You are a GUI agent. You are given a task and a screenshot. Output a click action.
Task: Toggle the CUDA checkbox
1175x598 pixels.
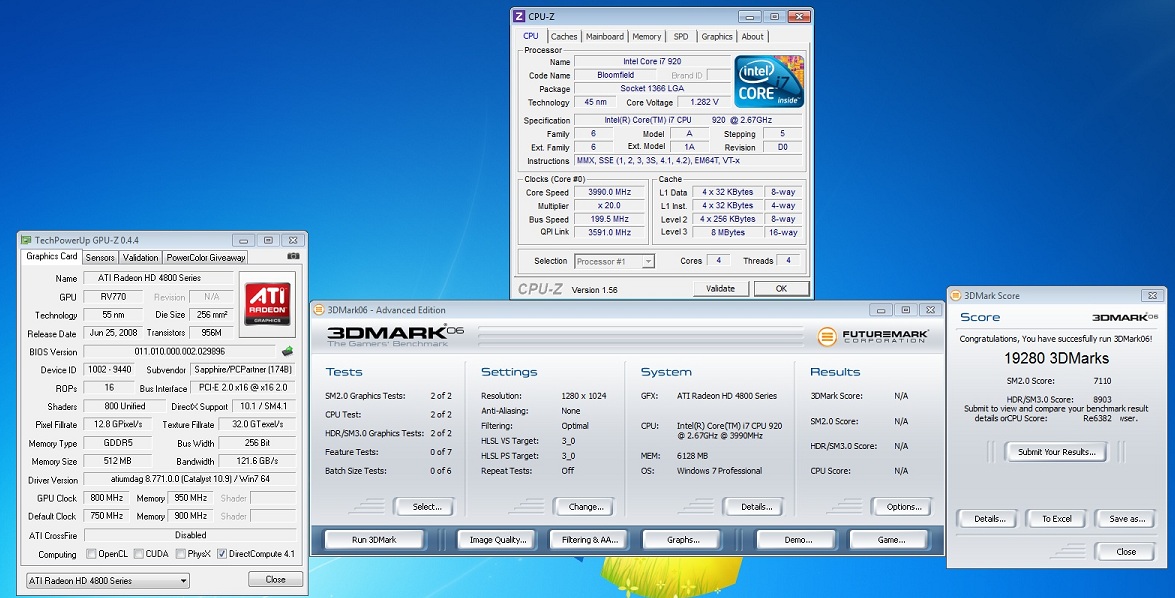139,554
